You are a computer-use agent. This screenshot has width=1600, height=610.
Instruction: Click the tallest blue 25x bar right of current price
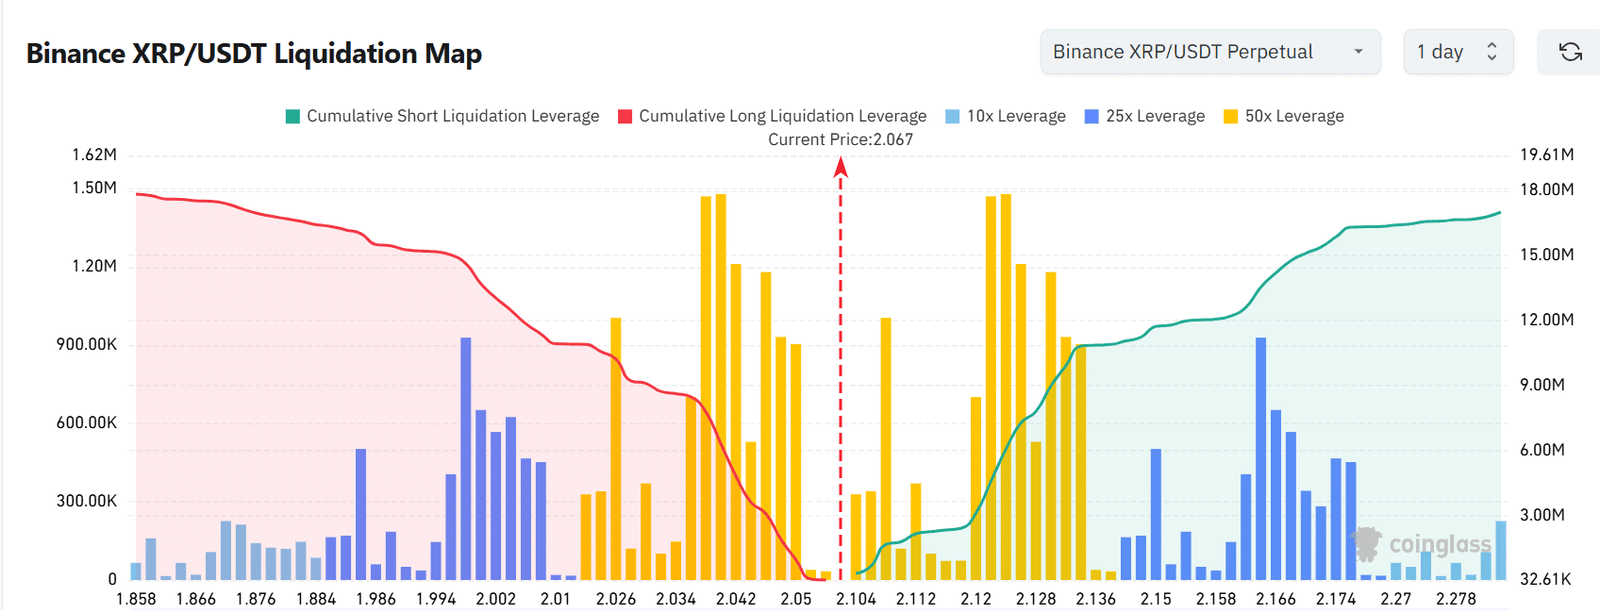[x=1261, y=458]
